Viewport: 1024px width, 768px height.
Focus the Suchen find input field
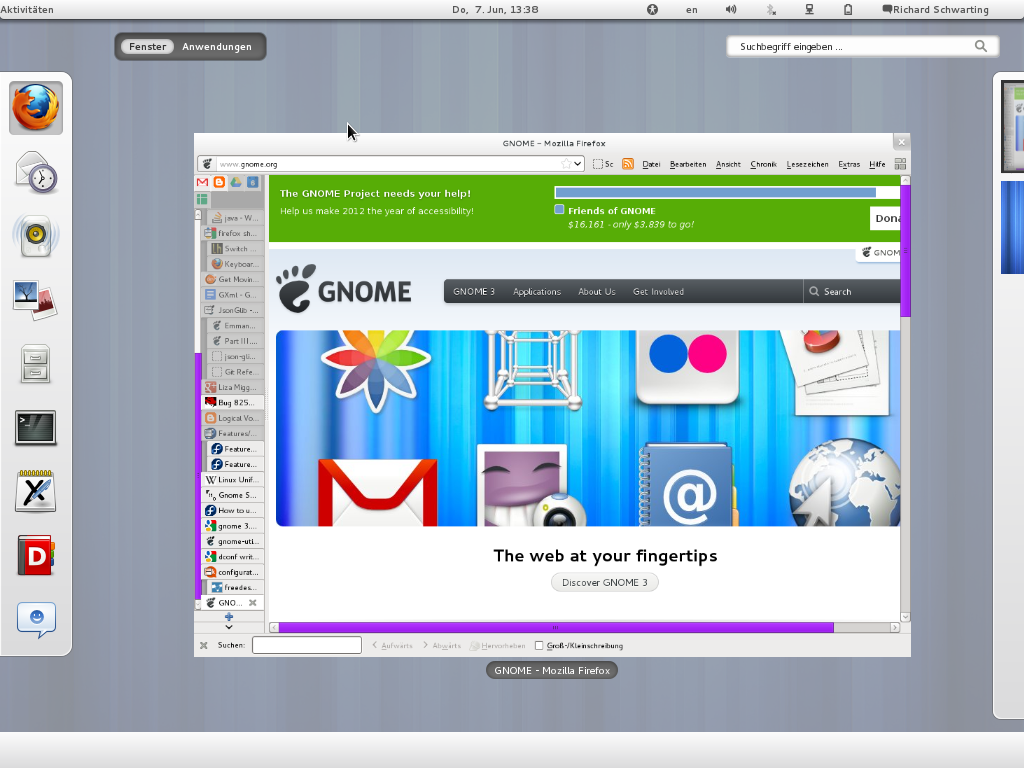307,645
